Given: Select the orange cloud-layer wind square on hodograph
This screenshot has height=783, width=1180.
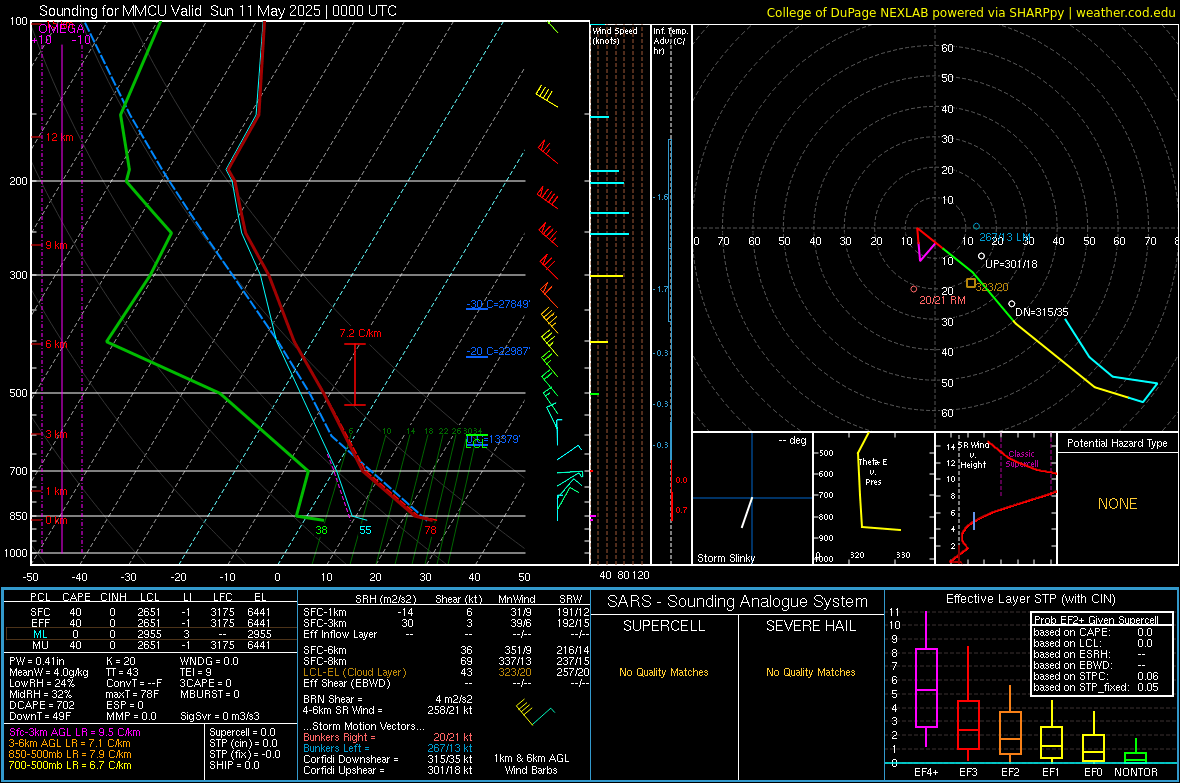Looking at the screenshot, I should [971, 283].
